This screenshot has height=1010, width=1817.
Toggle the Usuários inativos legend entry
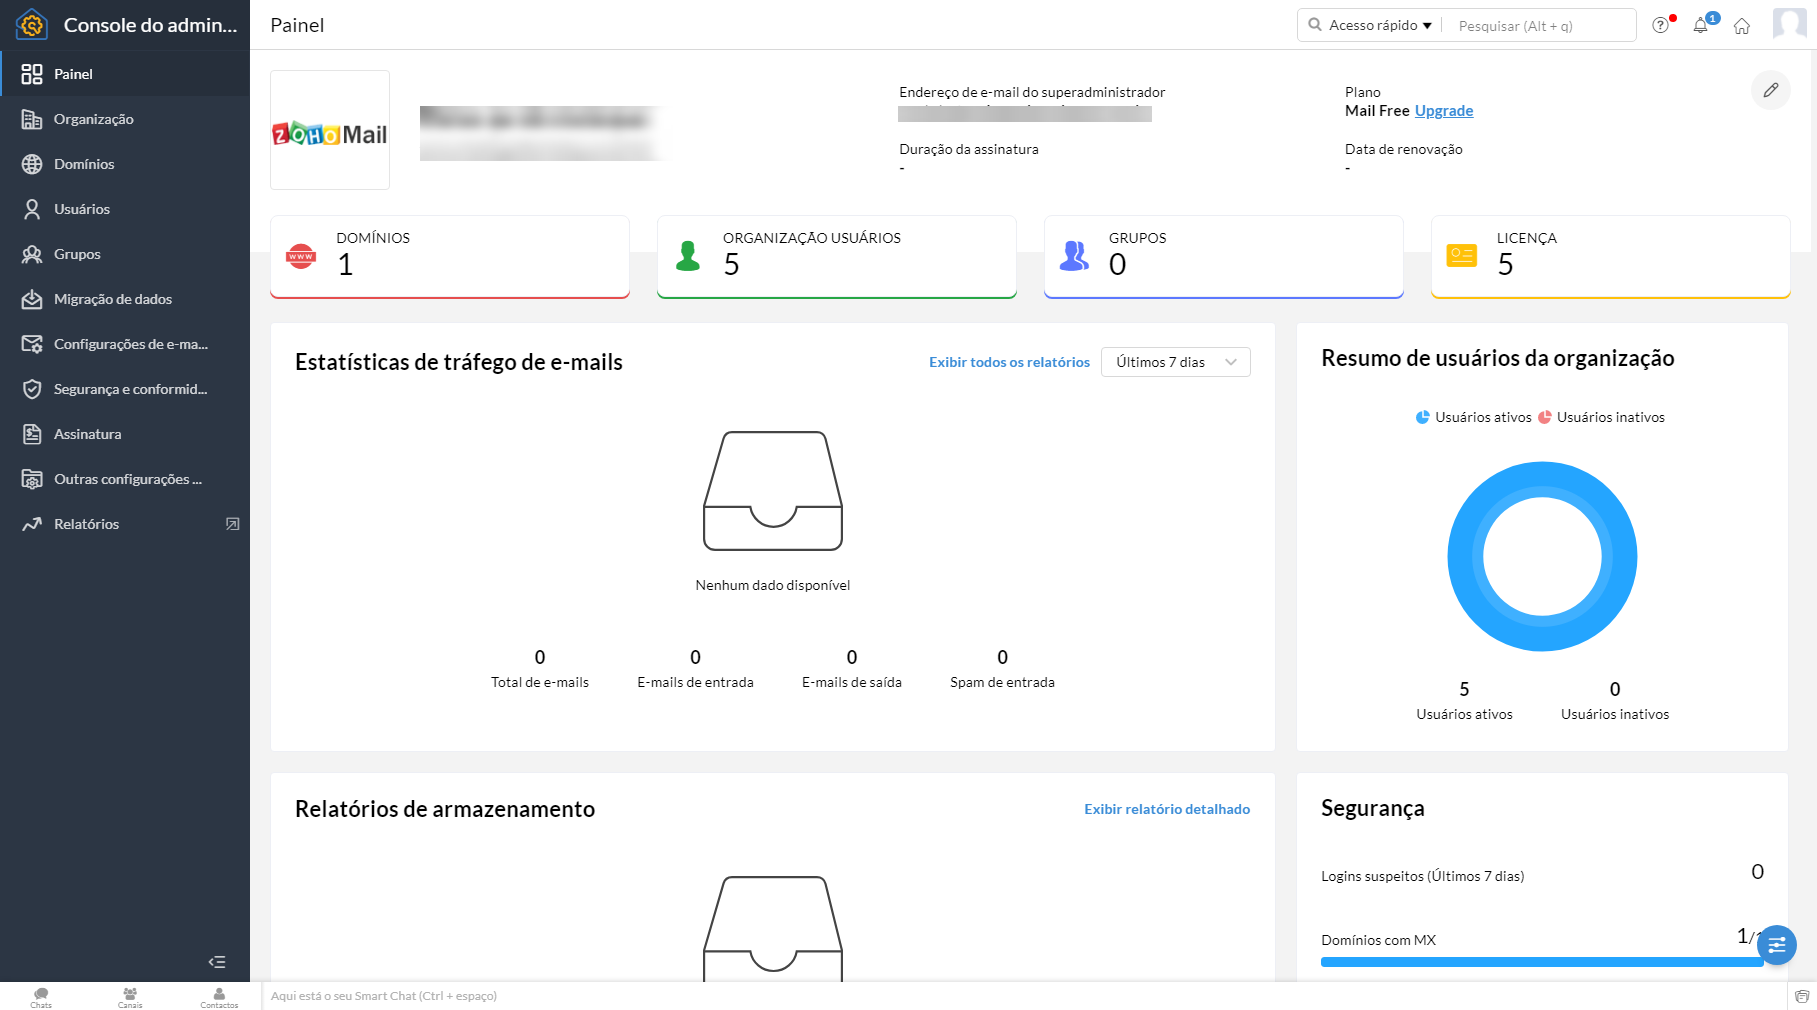(x=1601, y=417)
